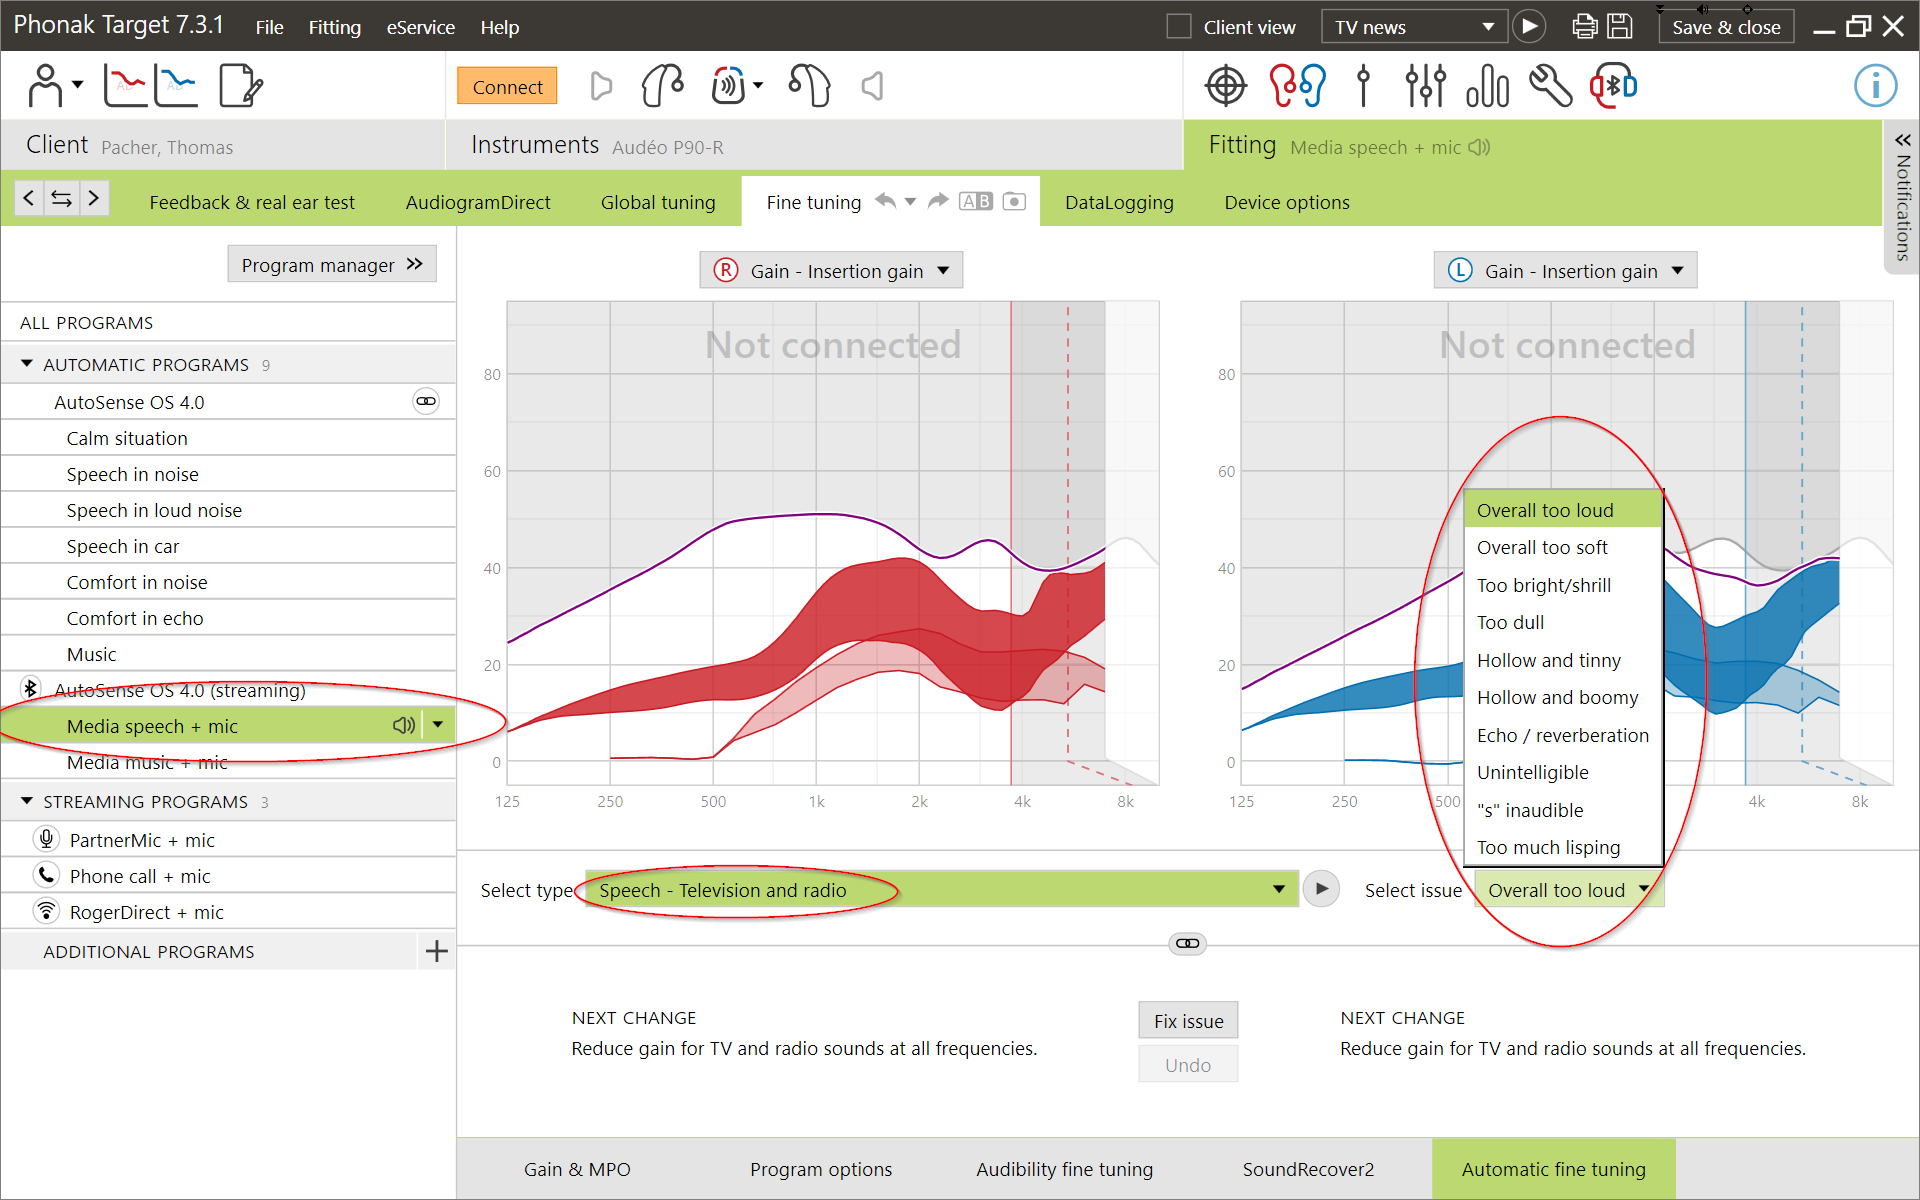This screenshot has width=1920, height=1200.
Task: Click the right mute speaker icon
Action: (x=872, y=86)
